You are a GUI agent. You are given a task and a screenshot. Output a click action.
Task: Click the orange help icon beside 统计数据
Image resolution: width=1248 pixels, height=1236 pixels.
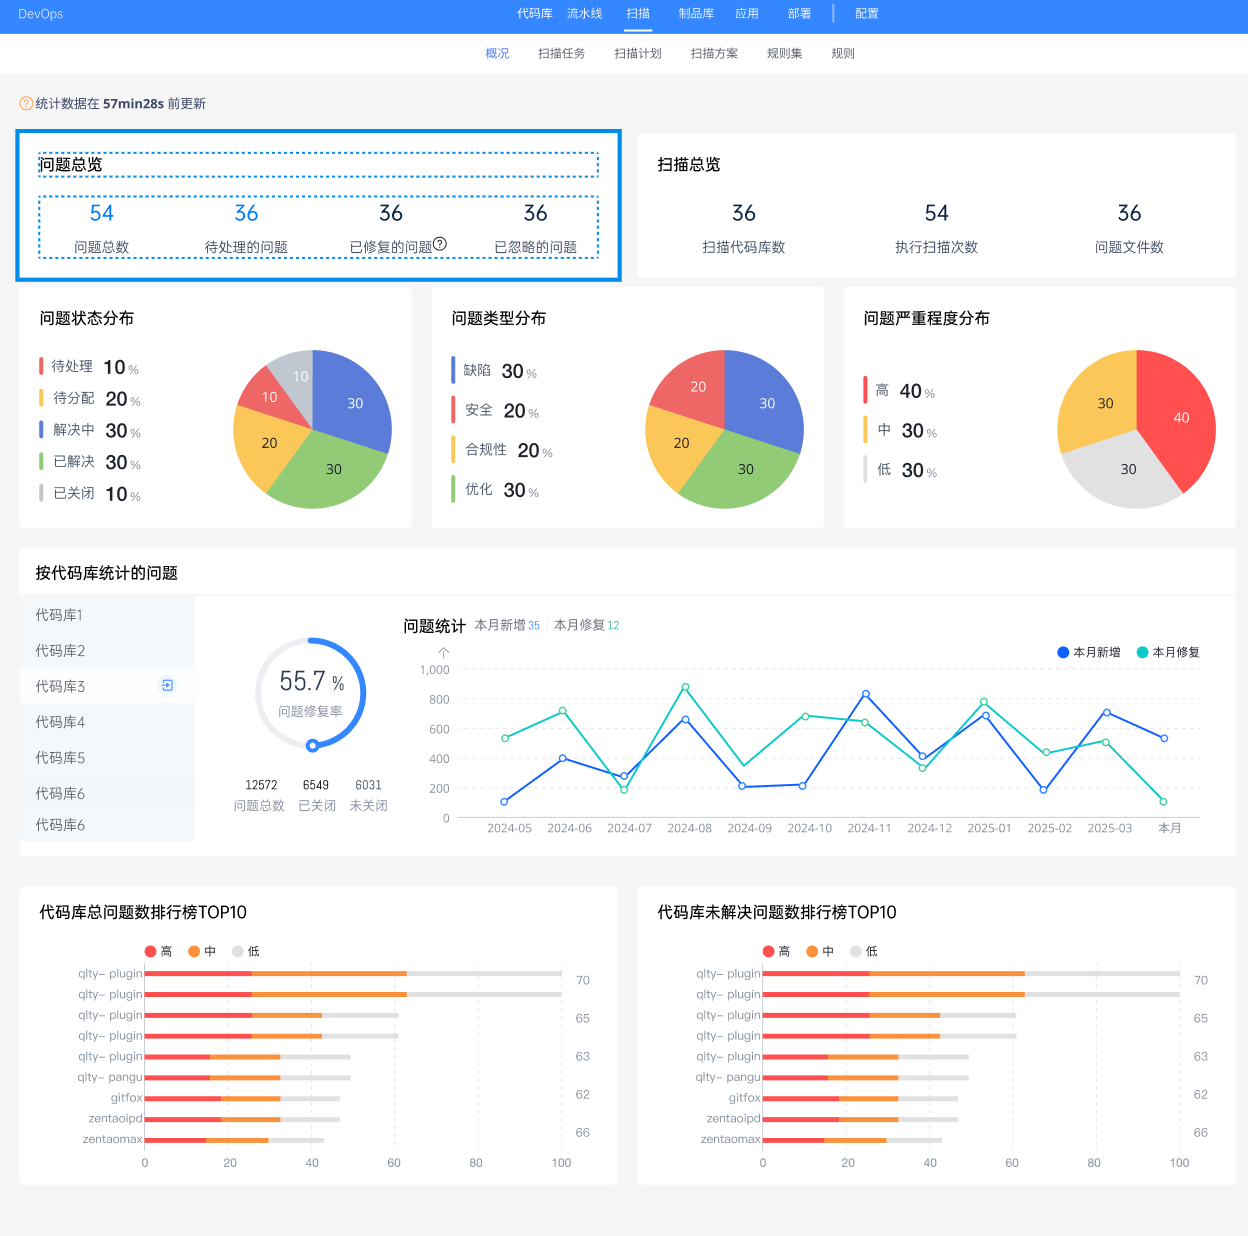26,104
